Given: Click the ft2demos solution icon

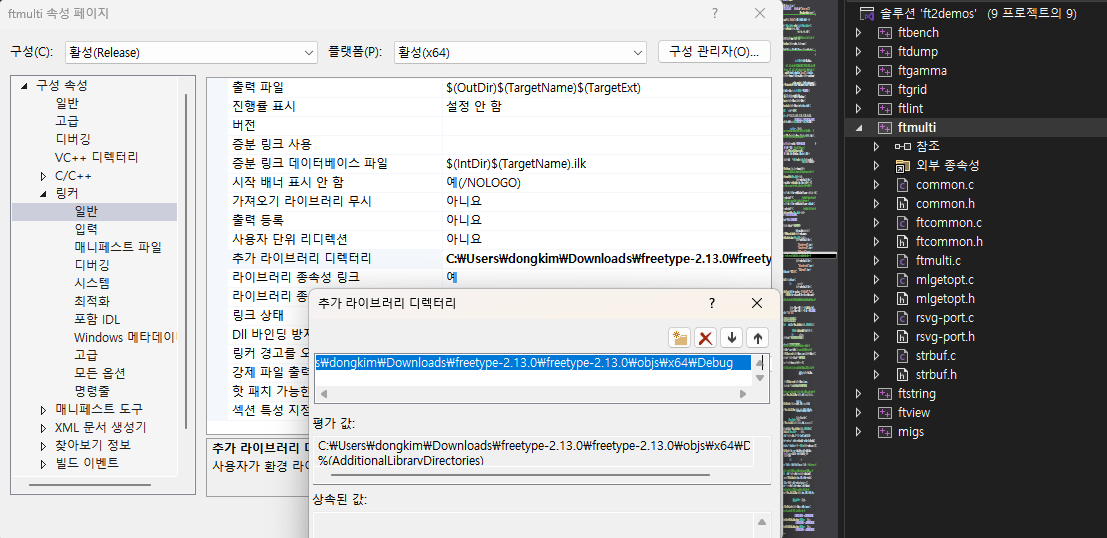Looking at the screenshot, I should [868, 14].
